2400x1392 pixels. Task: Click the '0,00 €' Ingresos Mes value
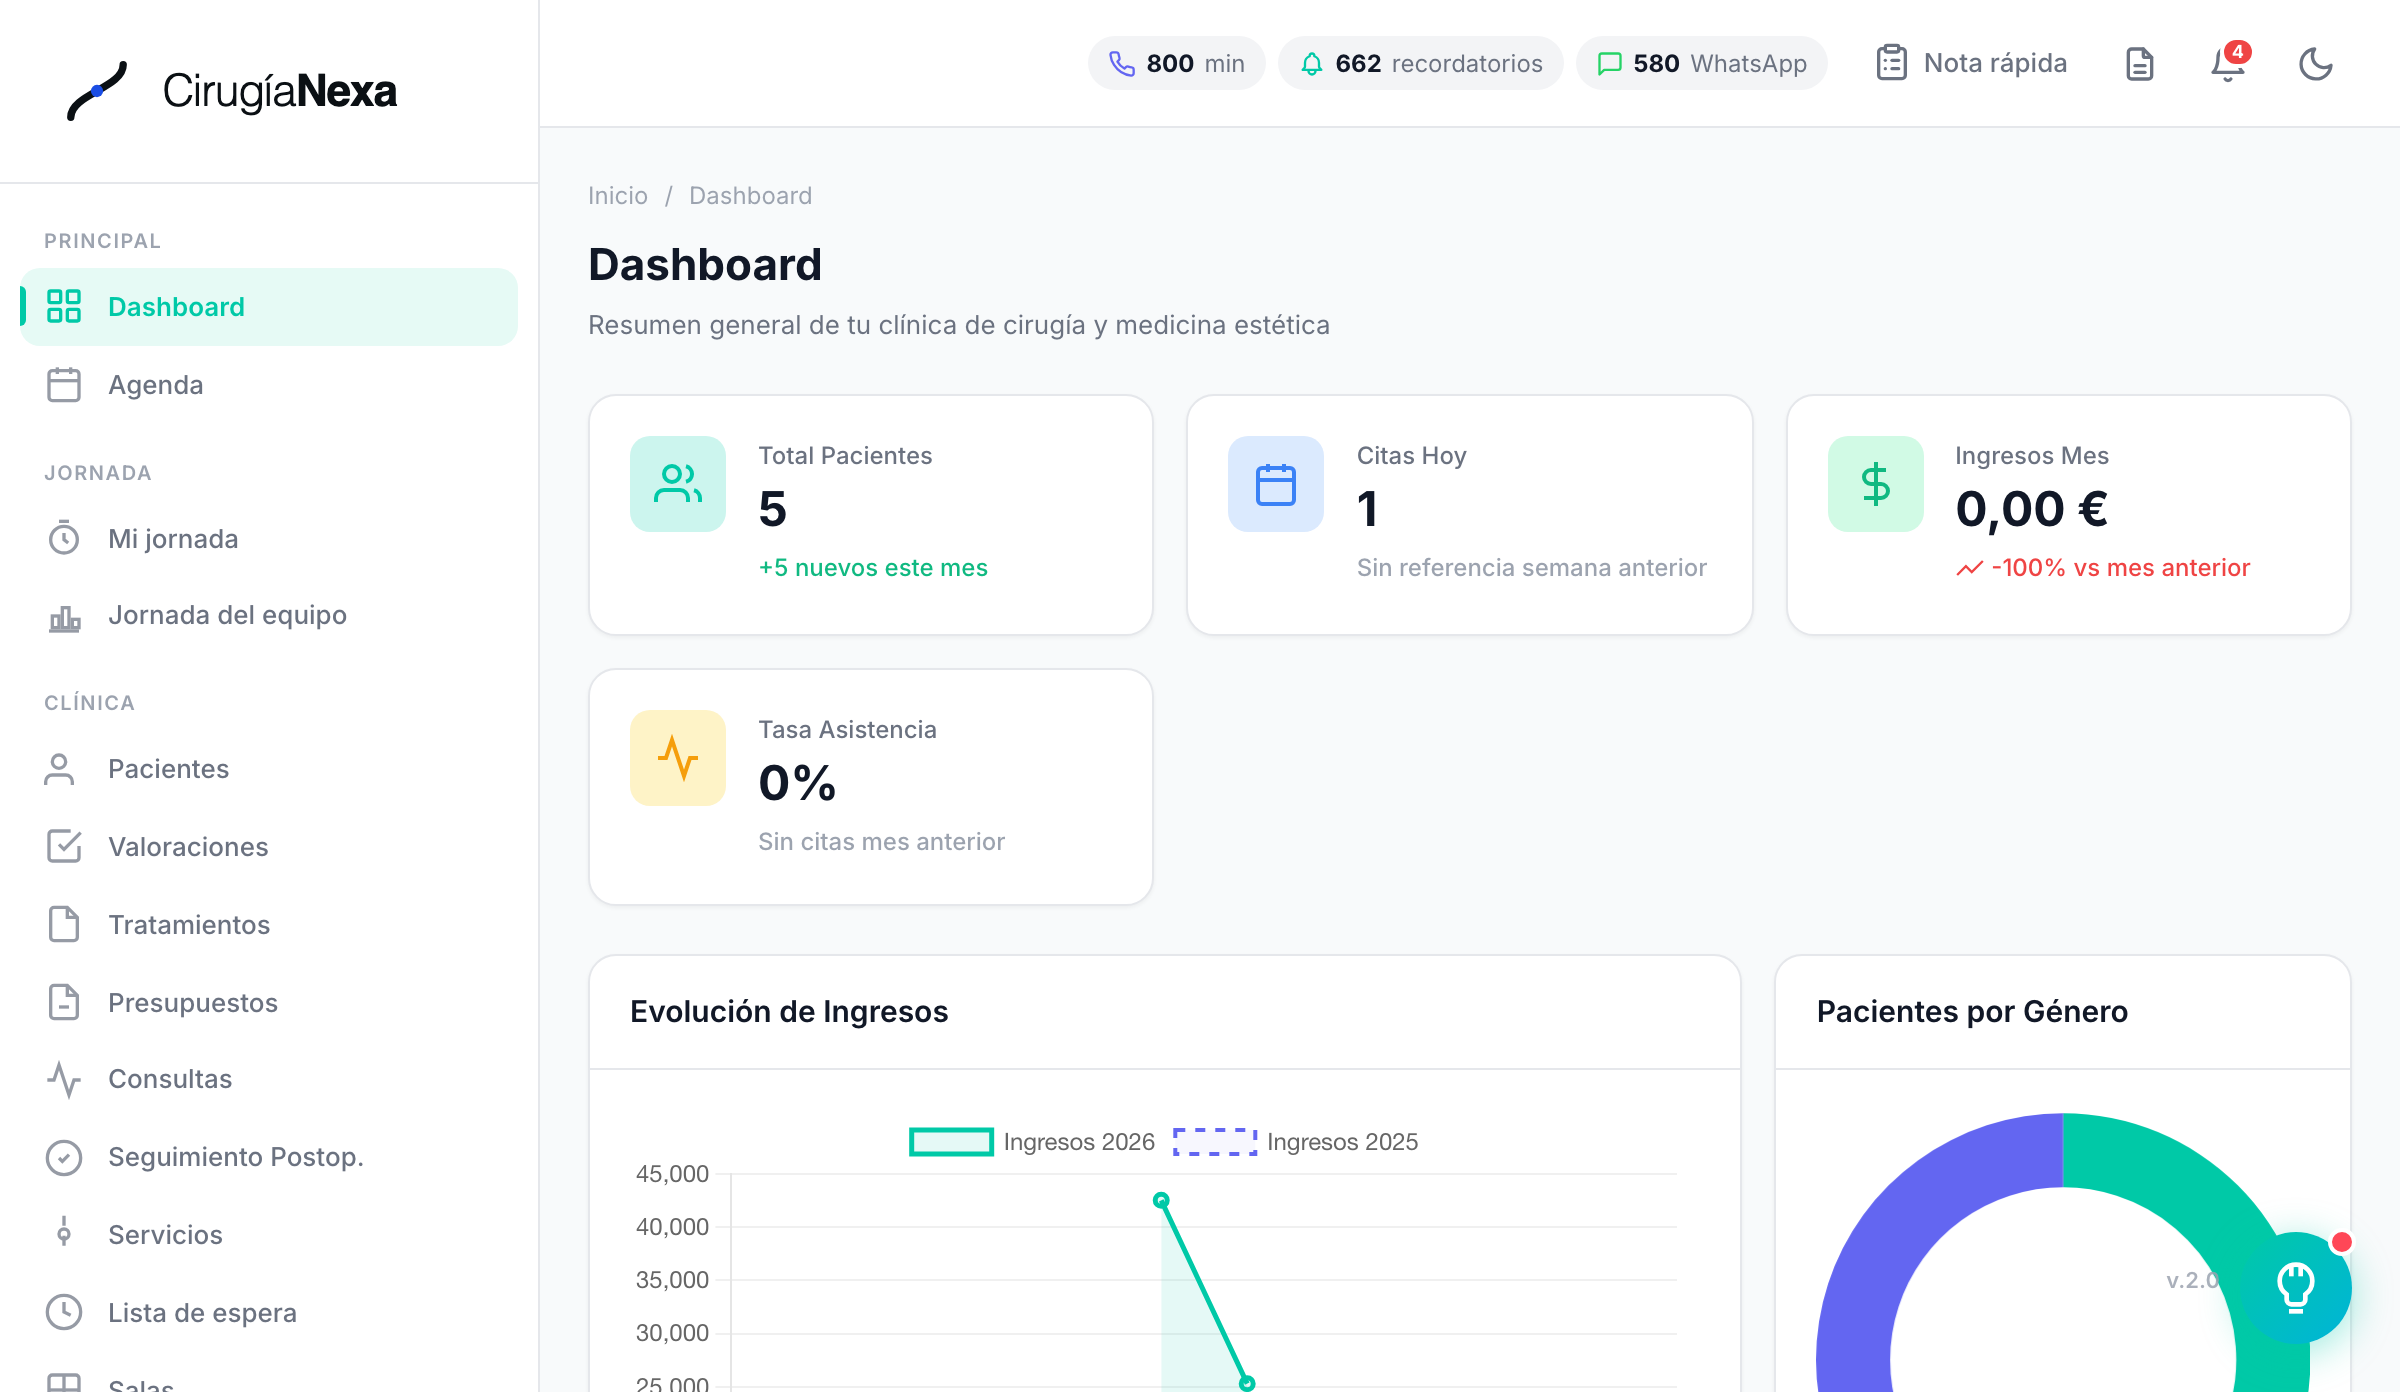2032,509
